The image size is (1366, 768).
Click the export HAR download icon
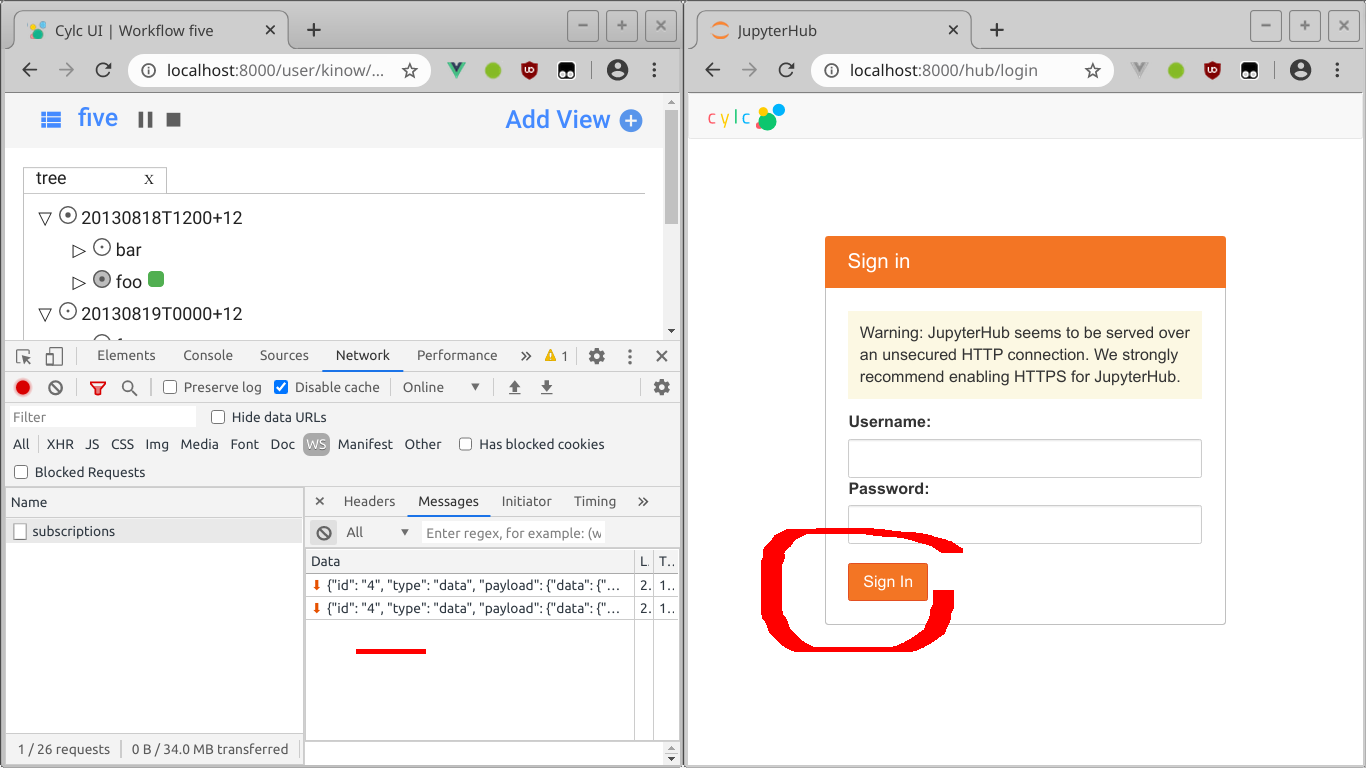coord(547,387)
